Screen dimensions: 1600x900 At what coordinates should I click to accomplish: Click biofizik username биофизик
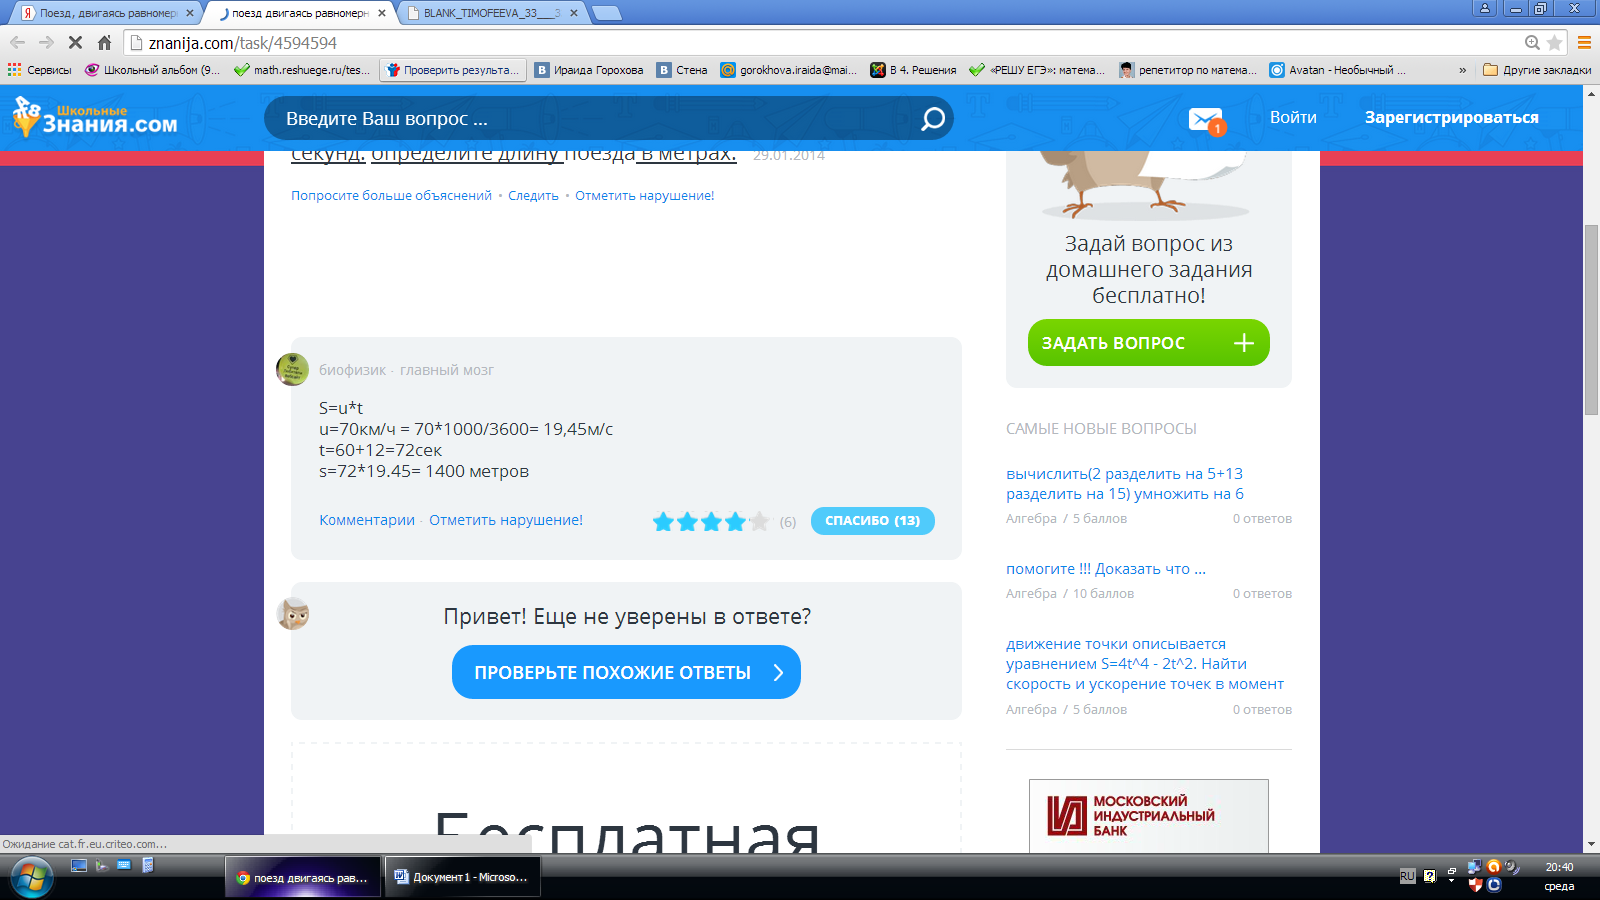pyautogui.click(x=352, y=370)
